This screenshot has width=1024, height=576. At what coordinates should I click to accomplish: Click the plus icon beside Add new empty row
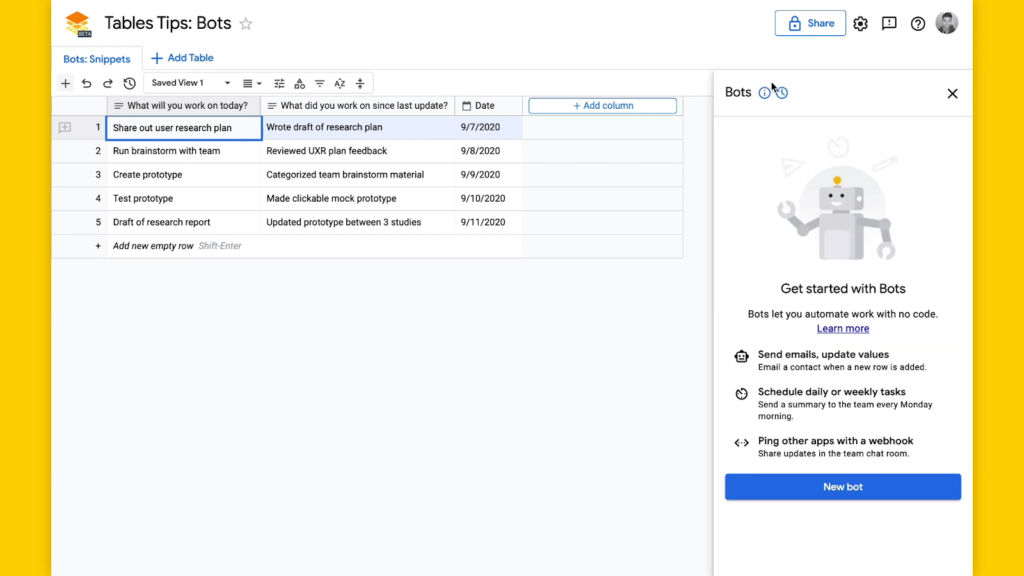[x=98, y=246]
